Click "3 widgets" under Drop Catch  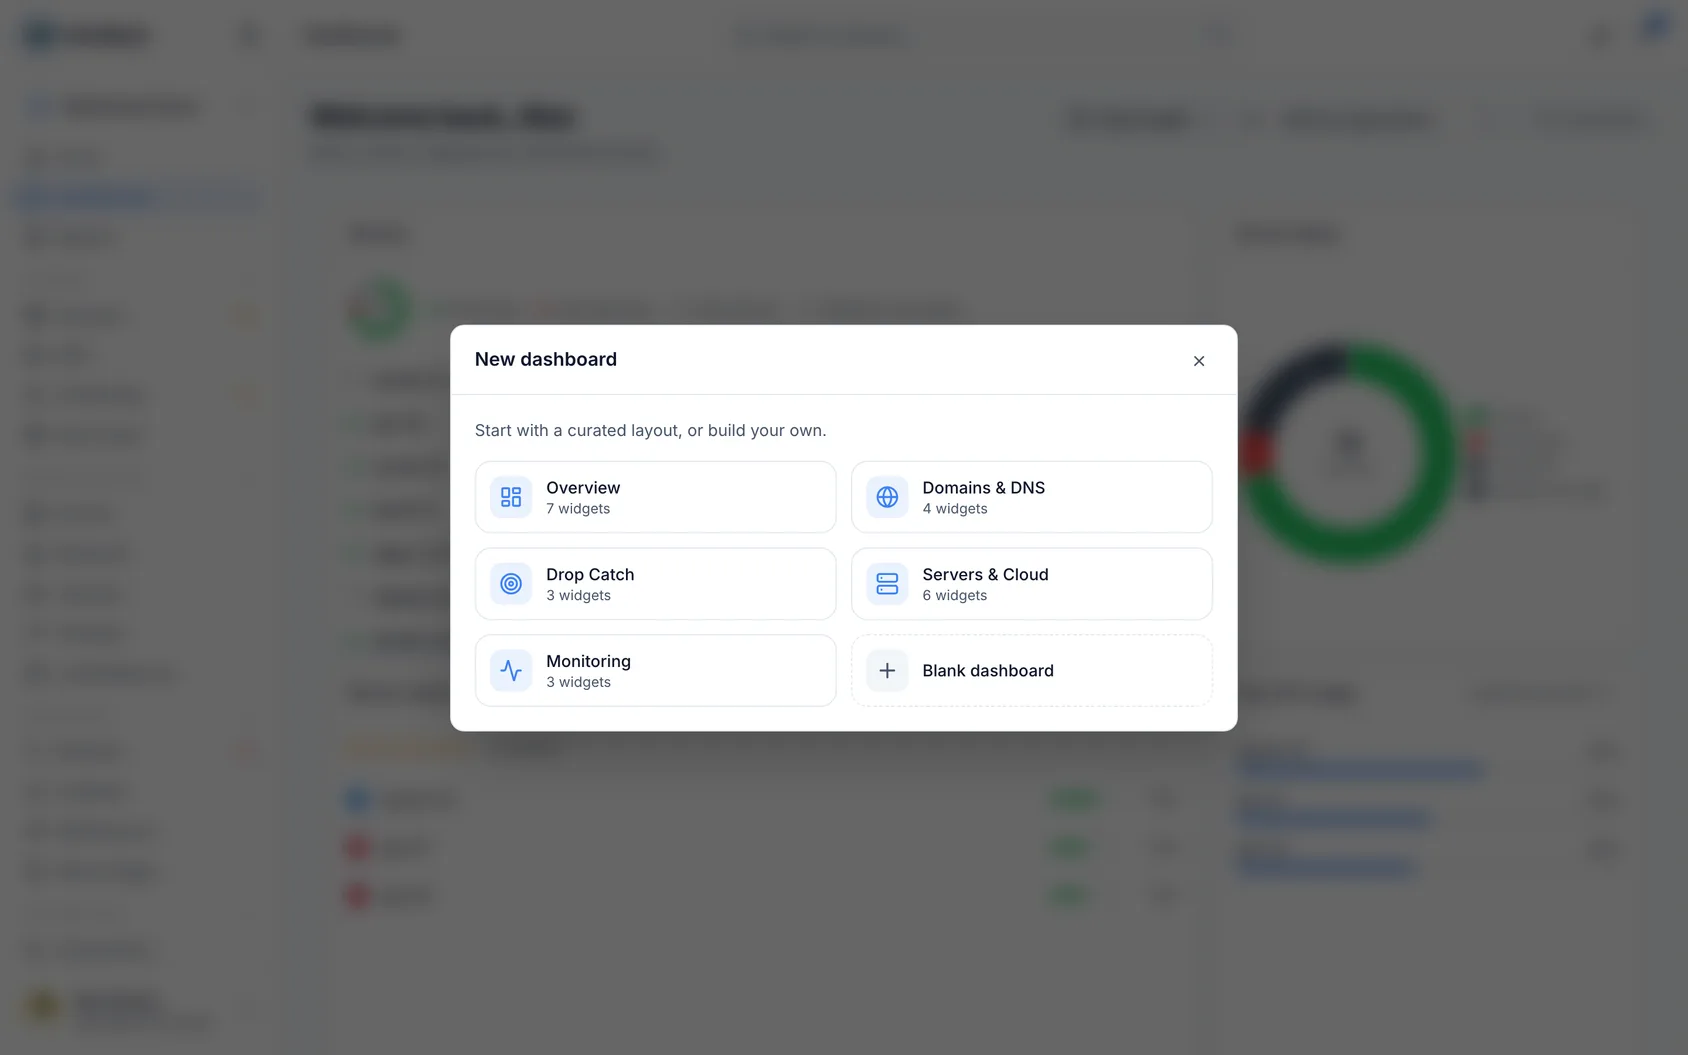point(578,596)
